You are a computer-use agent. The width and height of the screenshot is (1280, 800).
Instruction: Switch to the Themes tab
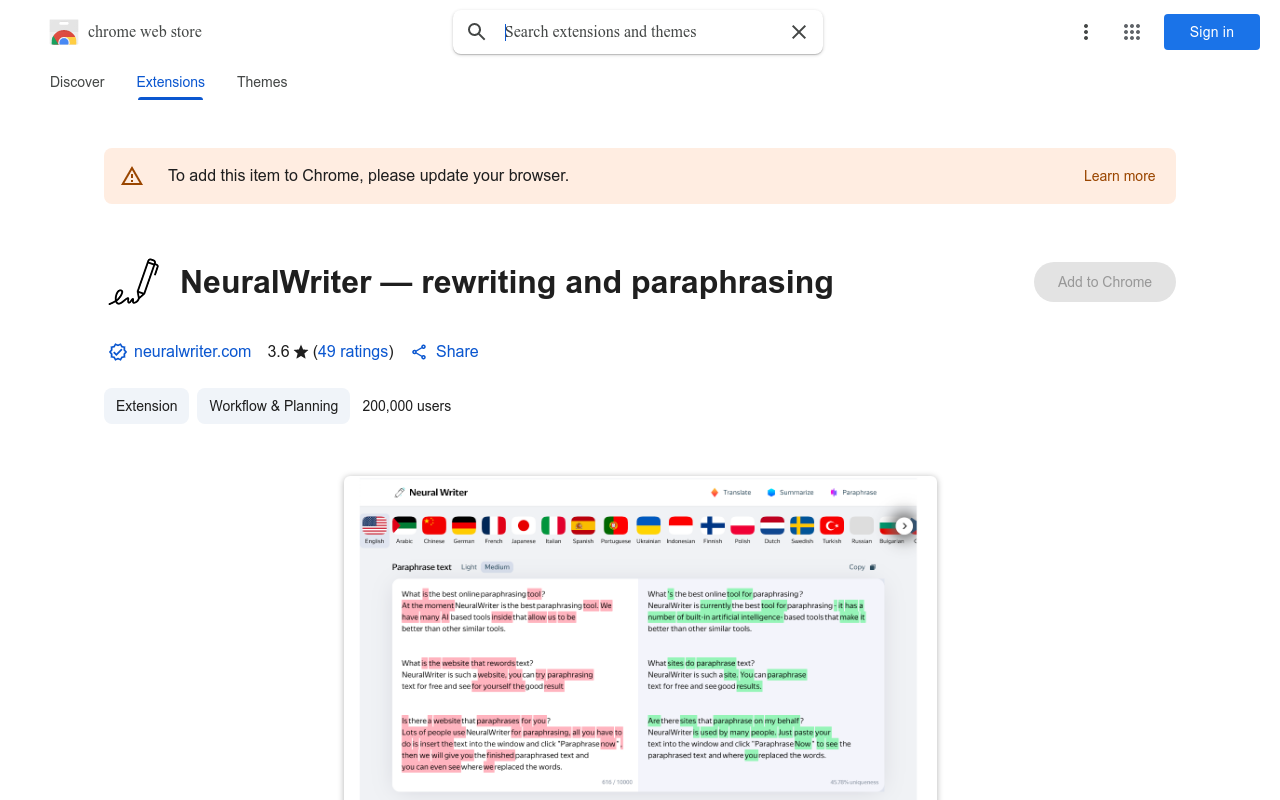(x=262, y=82)
